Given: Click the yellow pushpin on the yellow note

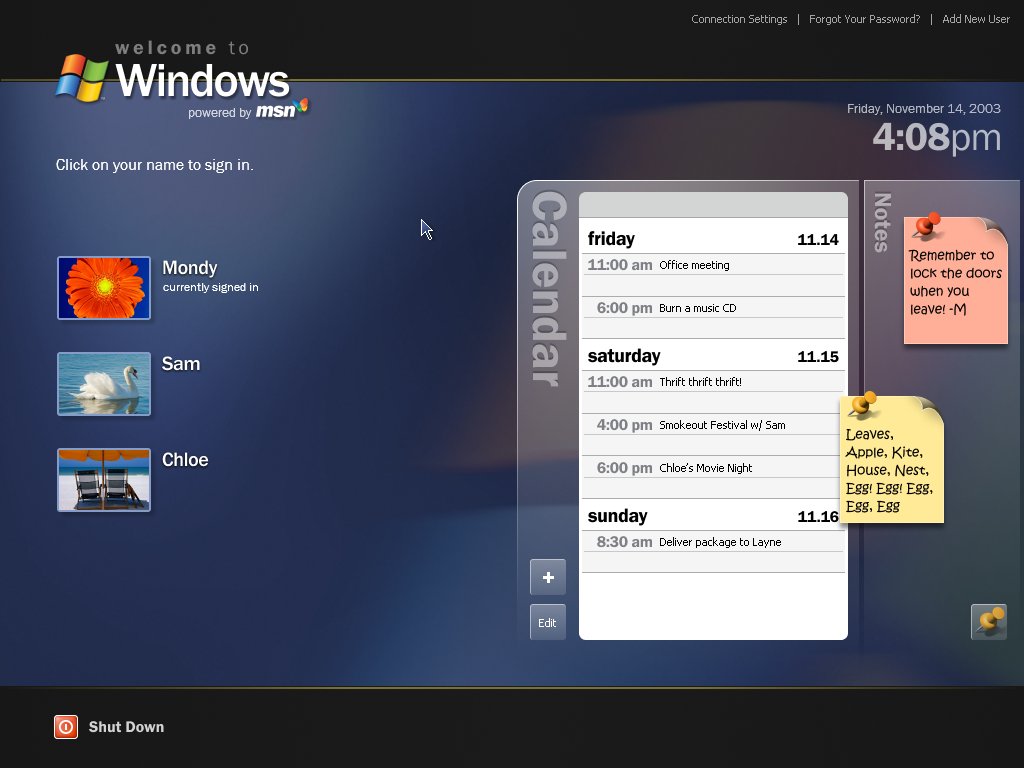Looking at the screenshot, I should (863, 405).
